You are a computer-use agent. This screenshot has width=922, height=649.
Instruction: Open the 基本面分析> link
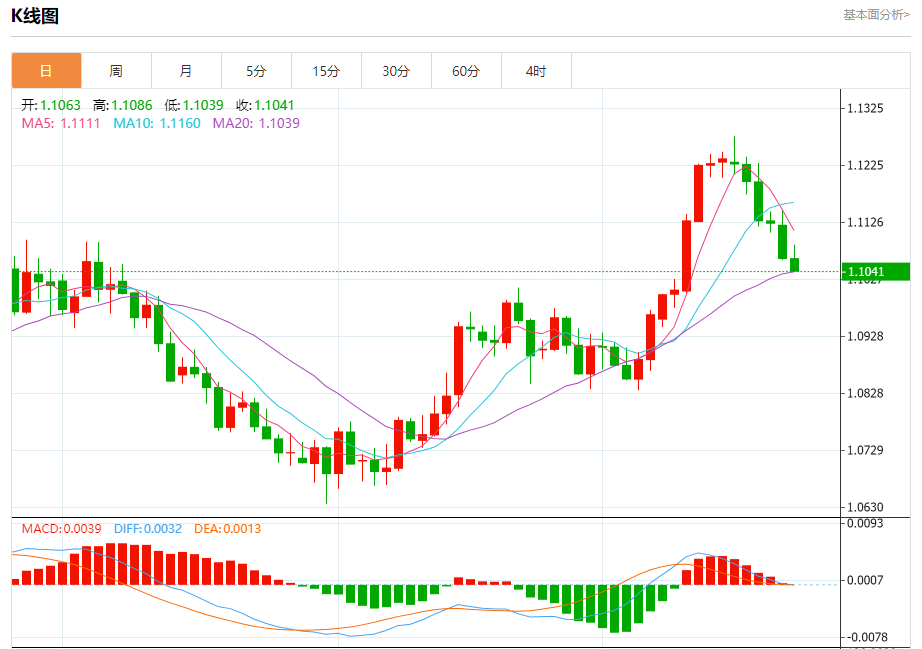(x=876, y=15)
